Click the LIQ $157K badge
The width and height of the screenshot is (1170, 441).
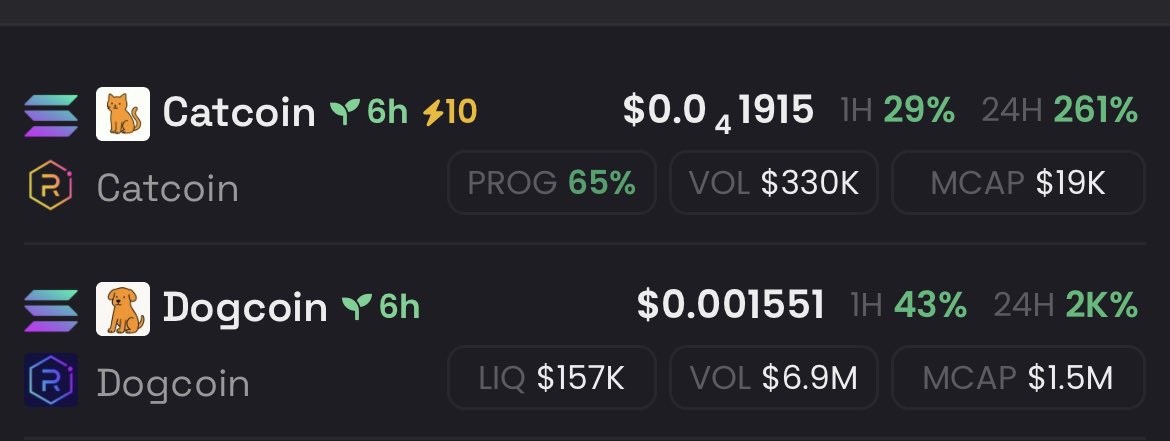click(551, 378)
